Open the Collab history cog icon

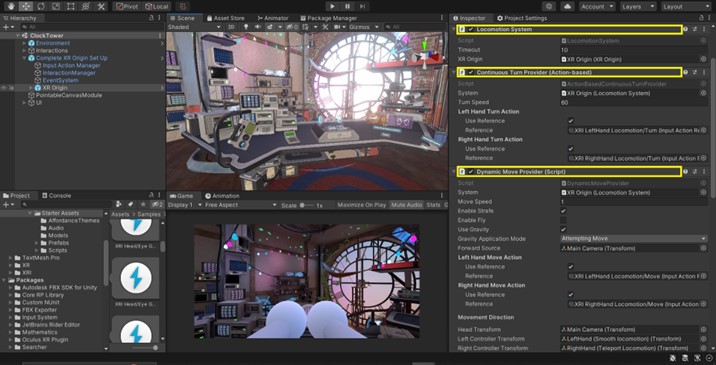point(548,6)
